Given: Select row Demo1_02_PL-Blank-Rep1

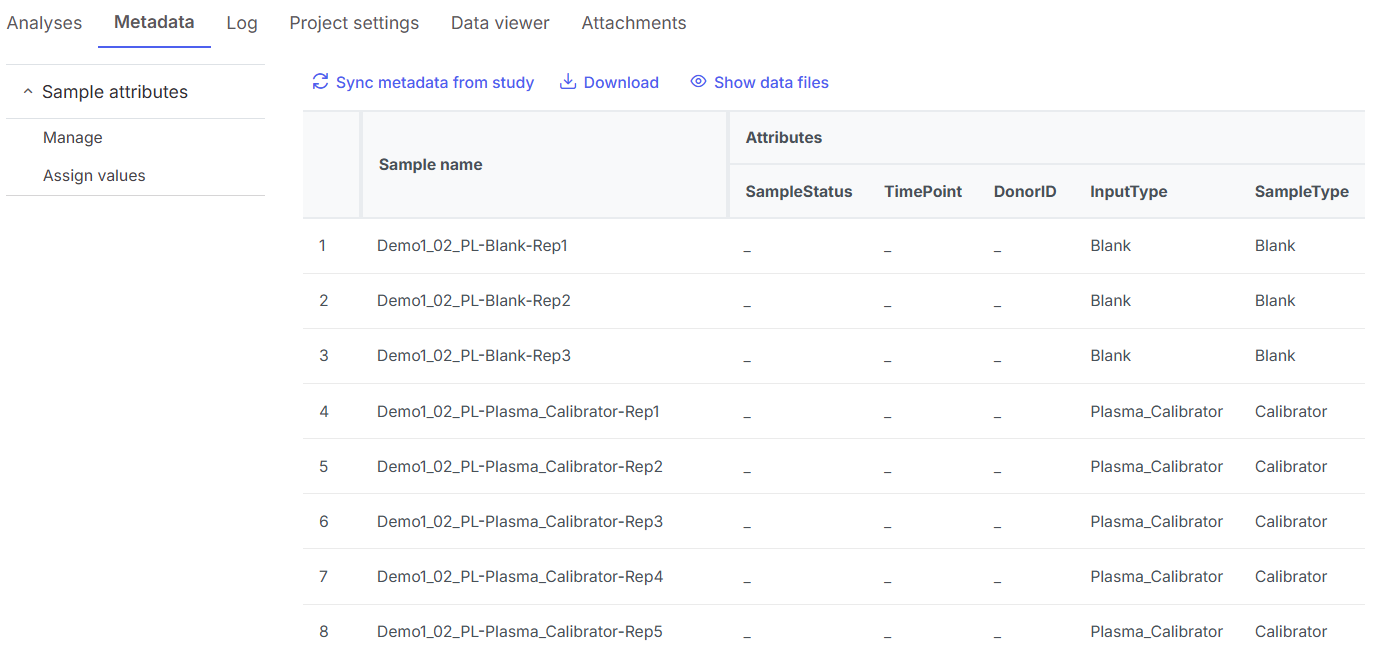Looking at the screenshot, I should coord(472,246).
